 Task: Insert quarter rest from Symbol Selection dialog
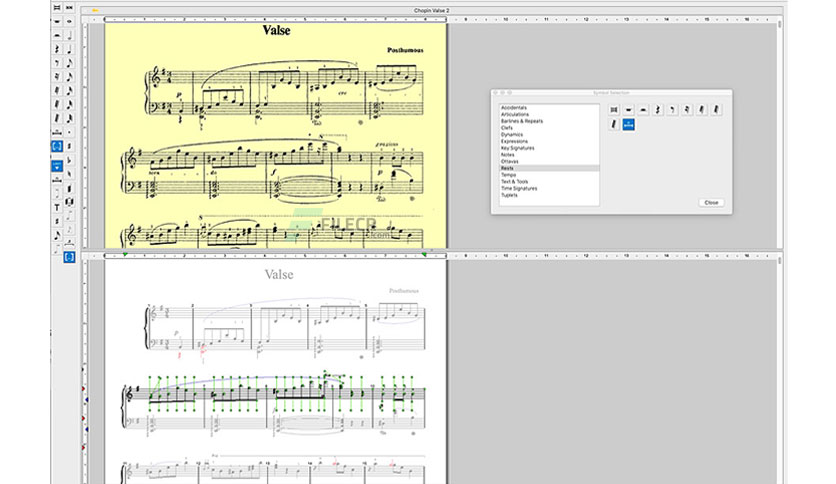click(658, 110)
